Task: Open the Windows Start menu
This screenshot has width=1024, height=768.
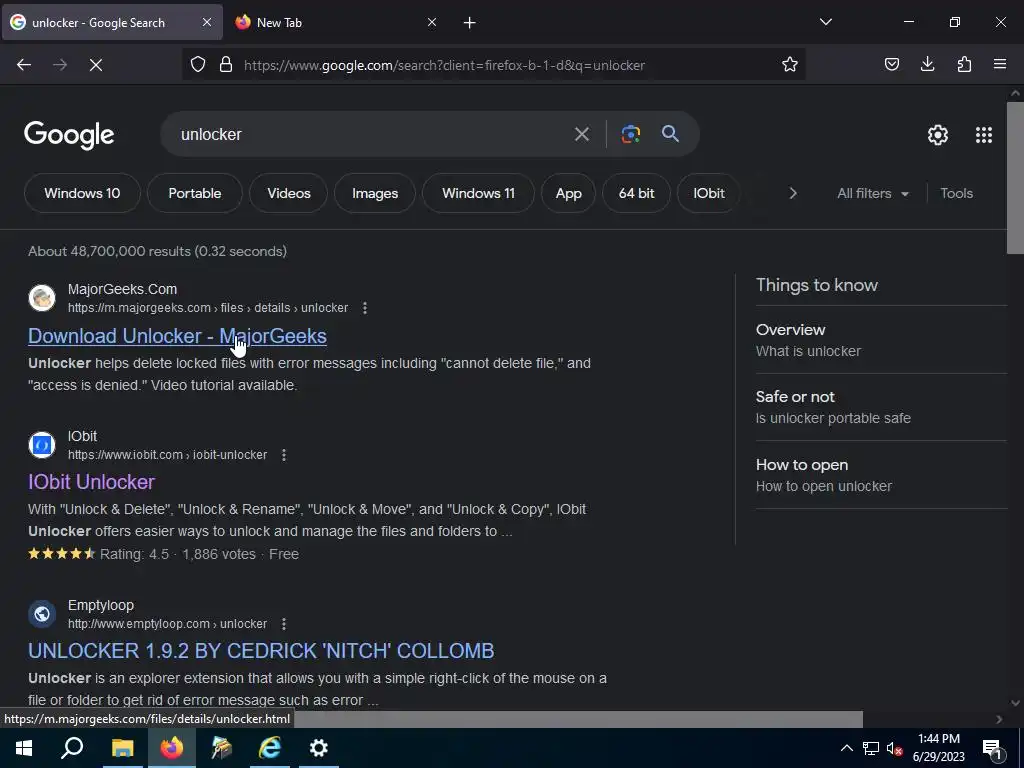Action: pyautogui.click(x=24, y=748)
